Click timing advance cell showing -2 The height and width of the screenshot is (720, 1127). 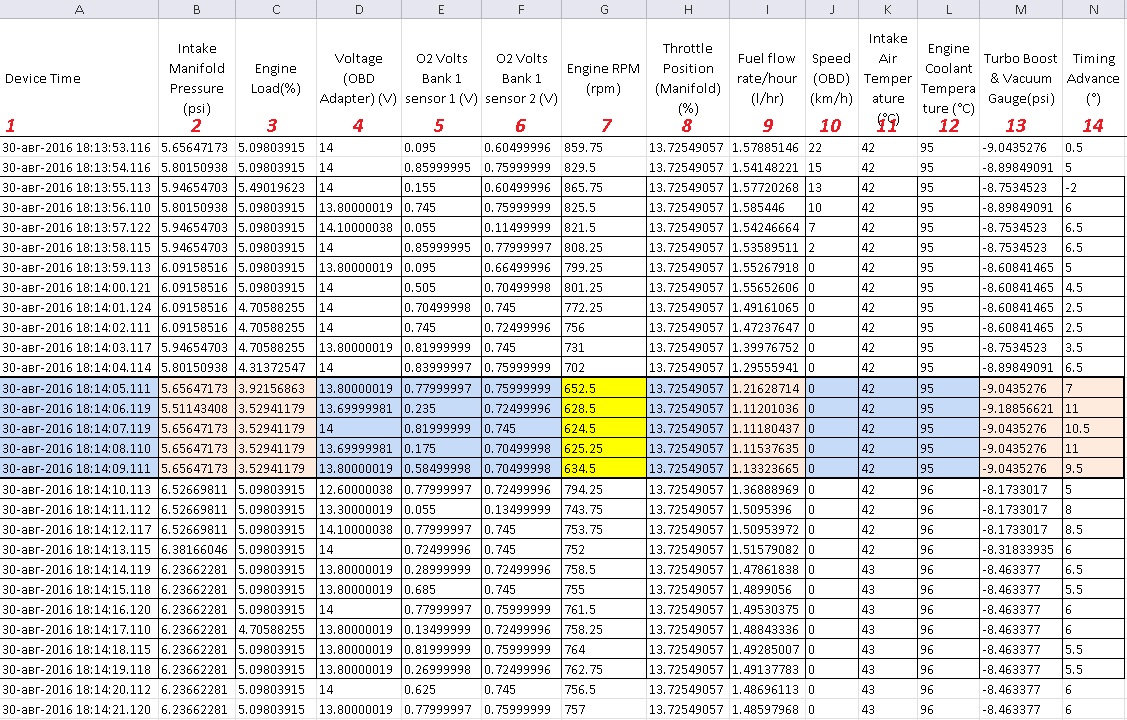[x=1093, y=188]
